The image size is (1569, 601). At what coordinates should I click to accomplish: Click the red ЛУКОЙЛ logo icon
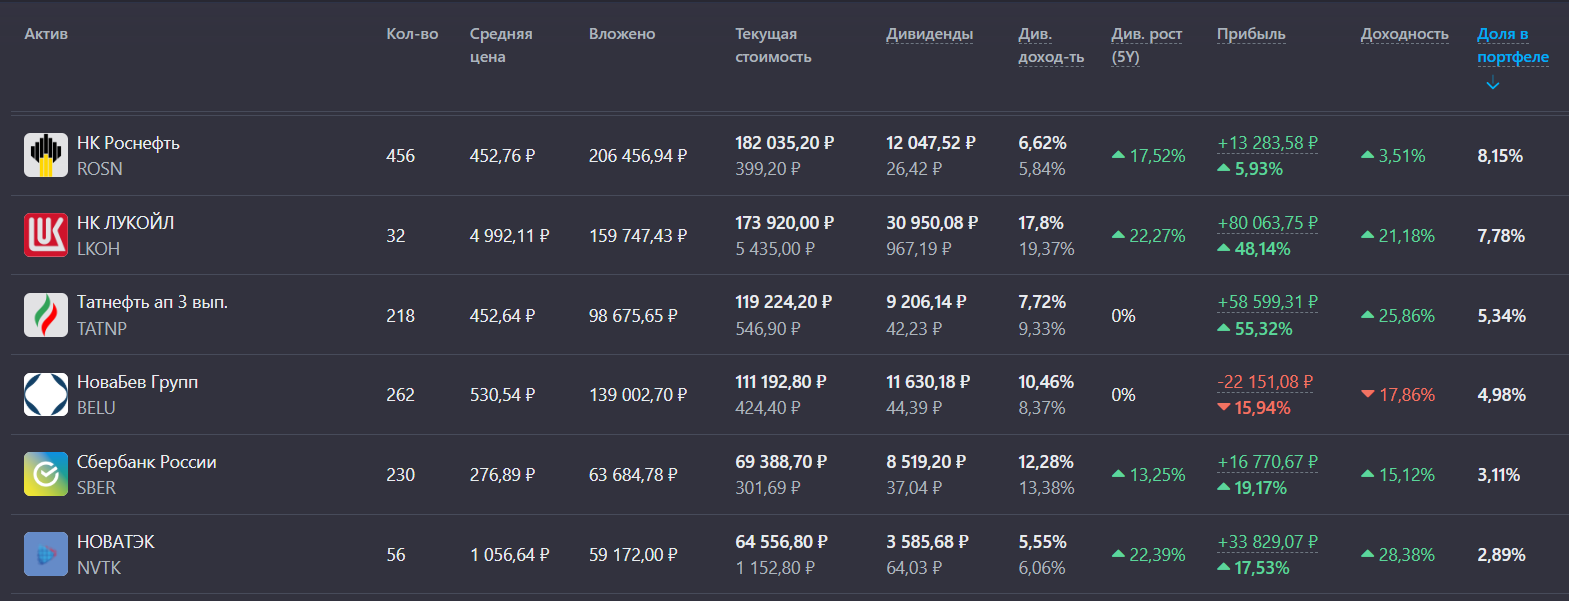coord(45,234)
